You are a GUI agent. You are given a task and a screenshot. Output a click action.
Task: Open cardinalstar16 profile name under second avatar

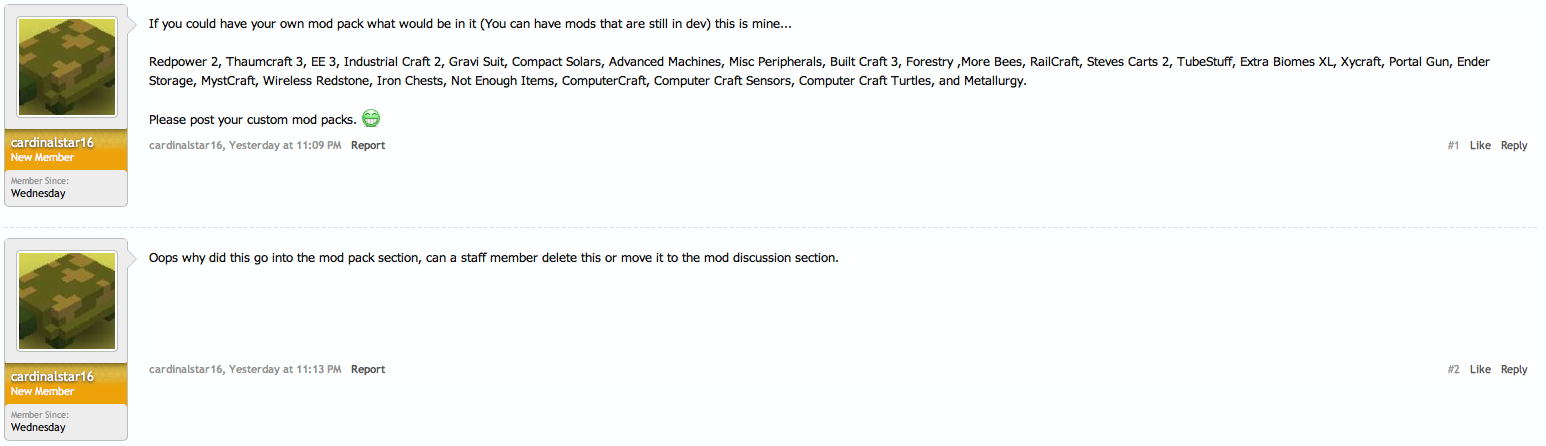(52, 377)
